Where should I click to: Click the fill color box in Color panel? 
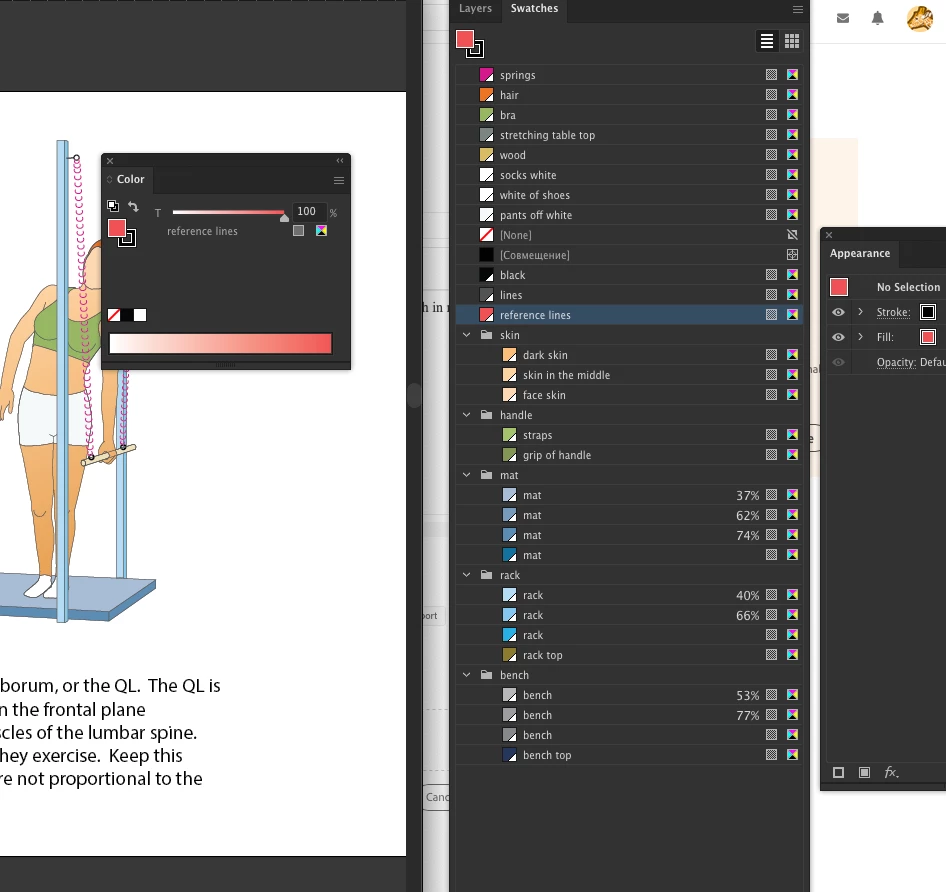click(116, 228)
